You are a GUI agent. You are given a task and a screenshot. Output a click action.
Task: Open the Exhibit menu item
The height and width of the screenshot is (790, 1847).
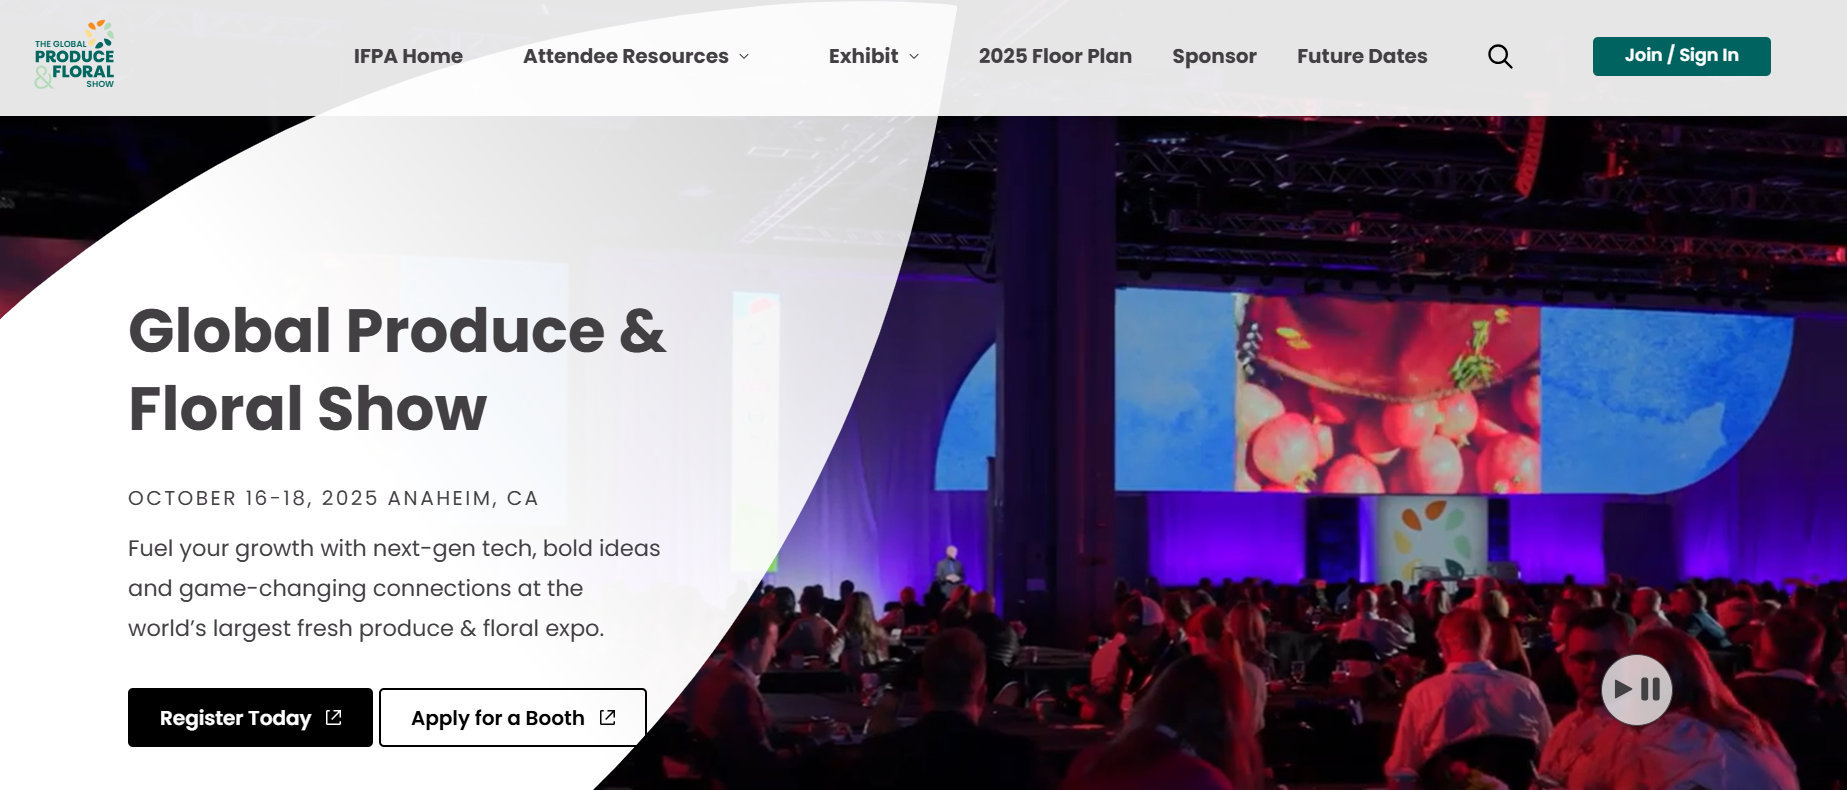click(x=863, y=56)
